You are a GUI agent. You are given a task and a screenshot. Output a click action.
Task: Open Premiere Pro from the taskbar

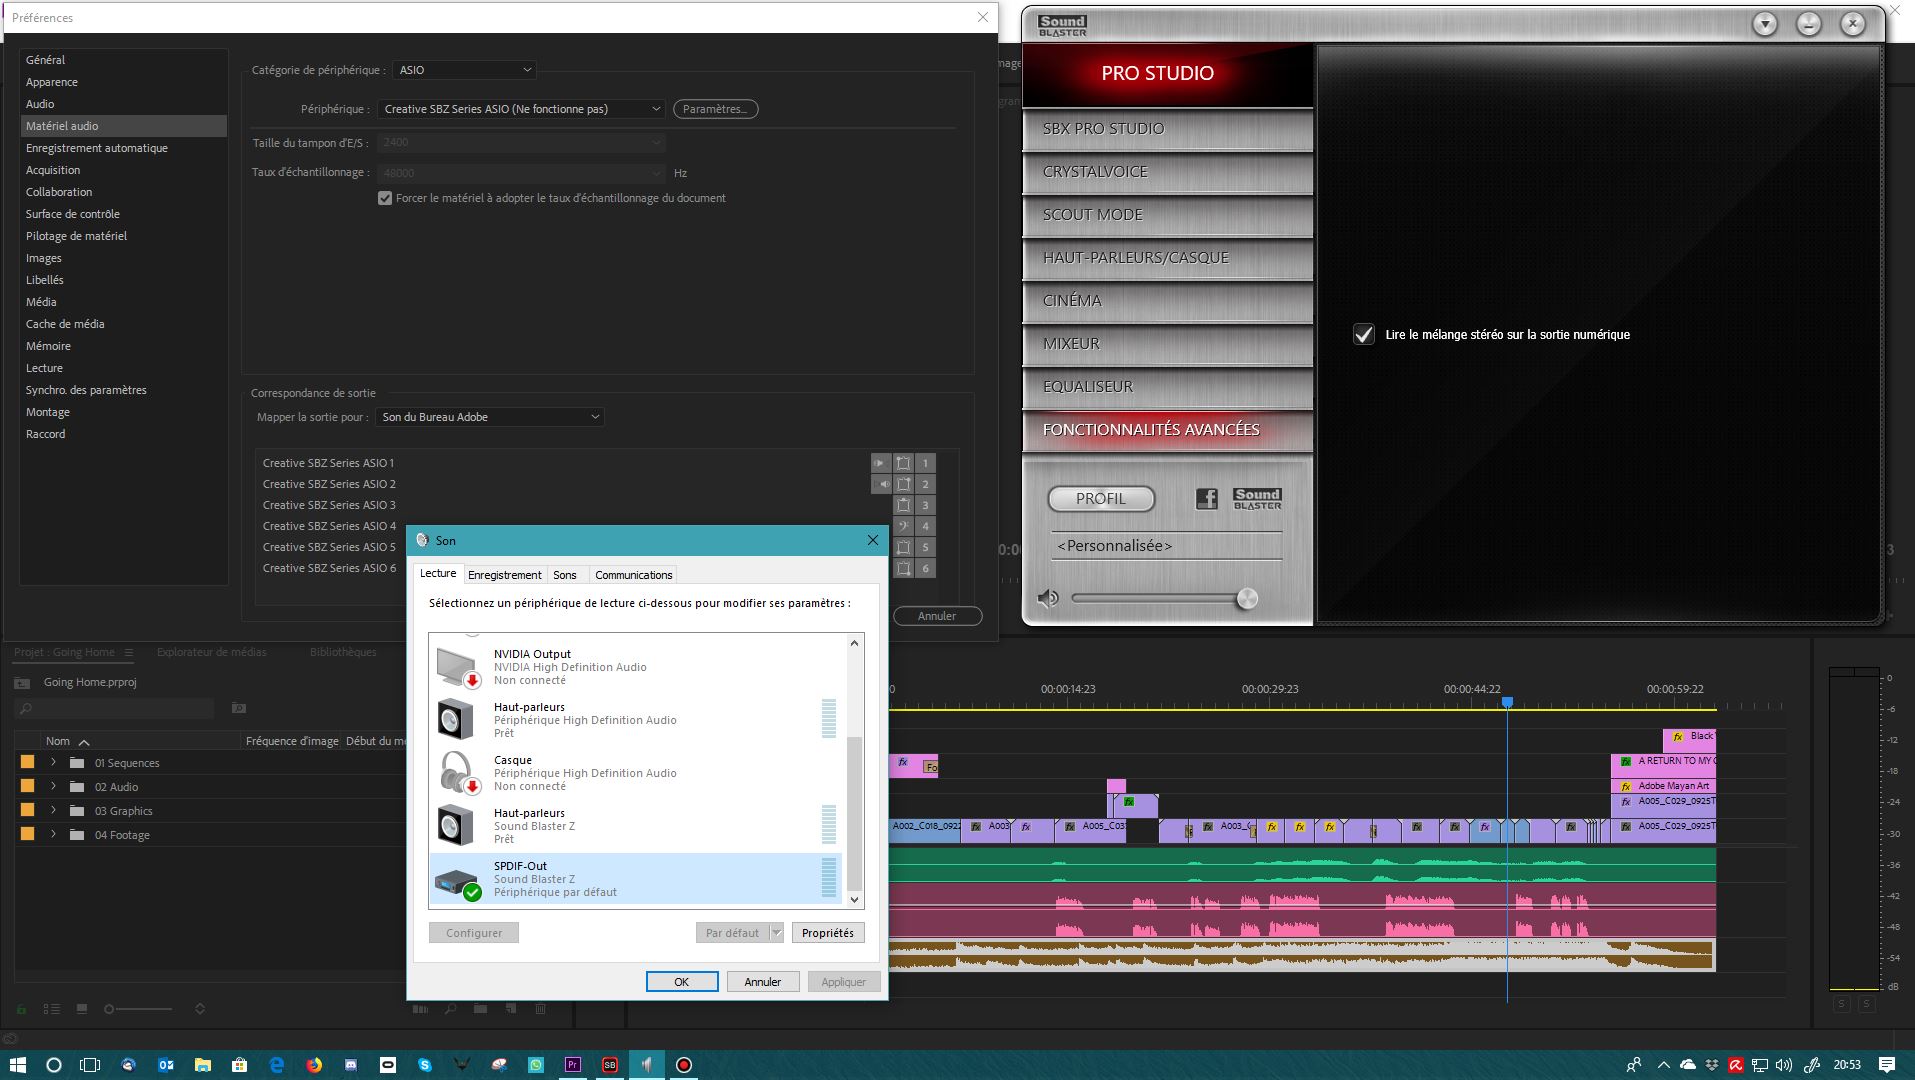pyautogui.click(x=573, y=1065)
